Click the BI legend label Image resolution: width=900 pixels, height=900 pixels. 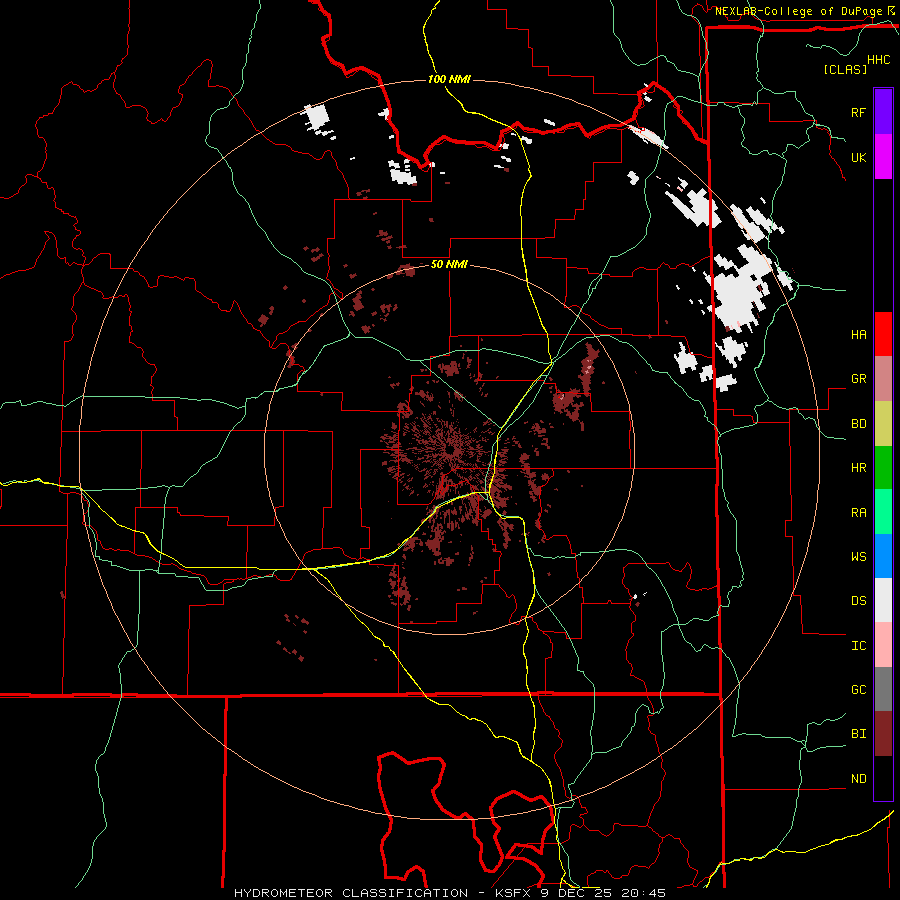pos(858,734)
